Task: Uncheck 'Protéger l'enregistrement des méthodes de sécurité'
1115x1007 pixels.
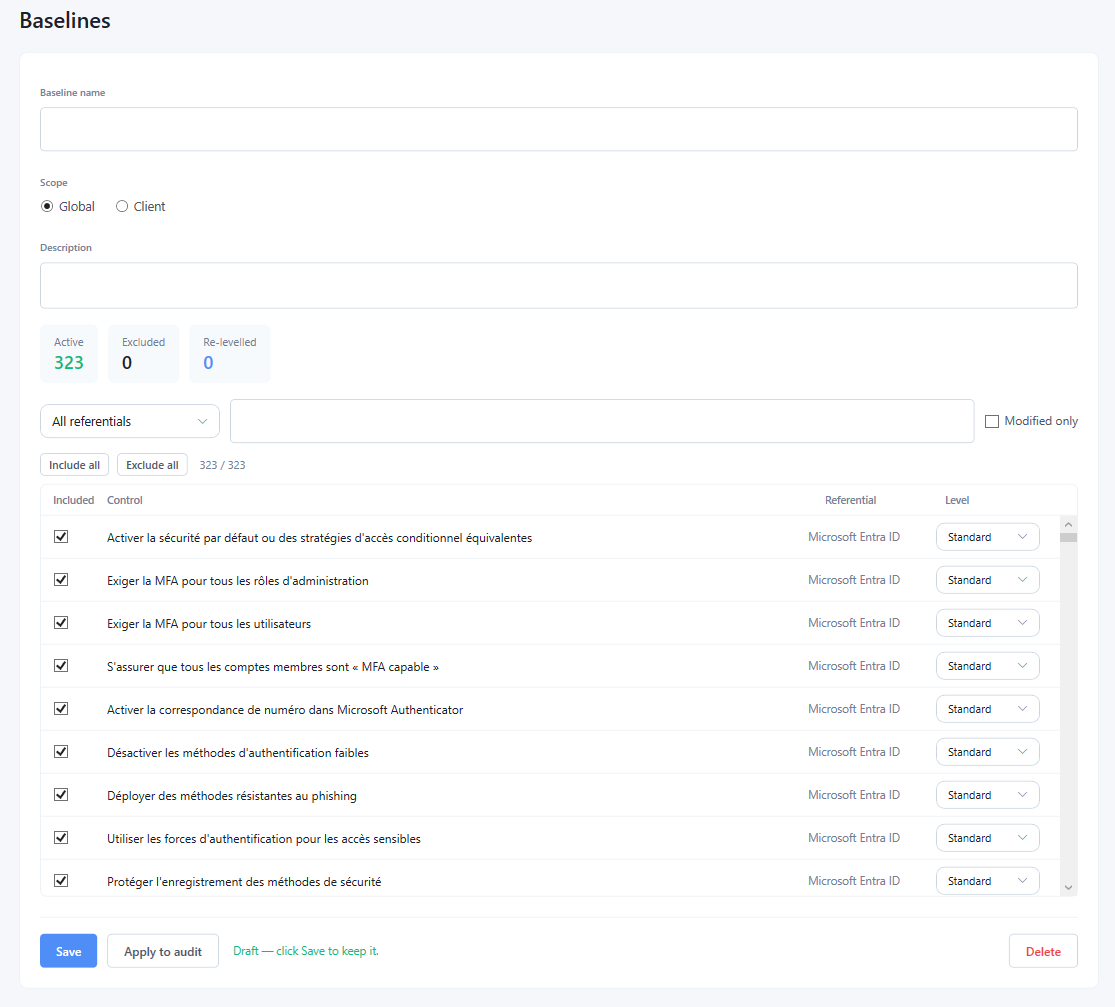Action: 61,881
